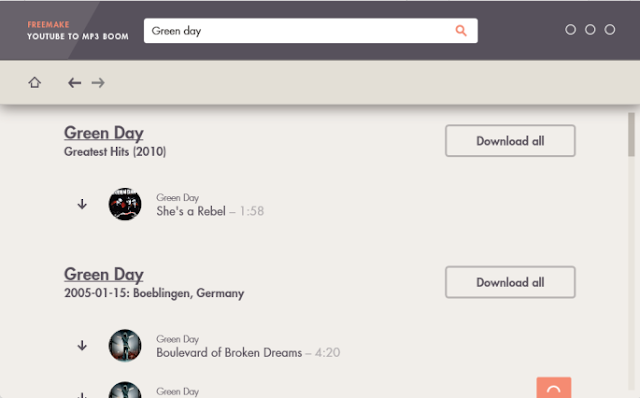Download all Boeblingen, Germany tracks

[x=510, y=282]
